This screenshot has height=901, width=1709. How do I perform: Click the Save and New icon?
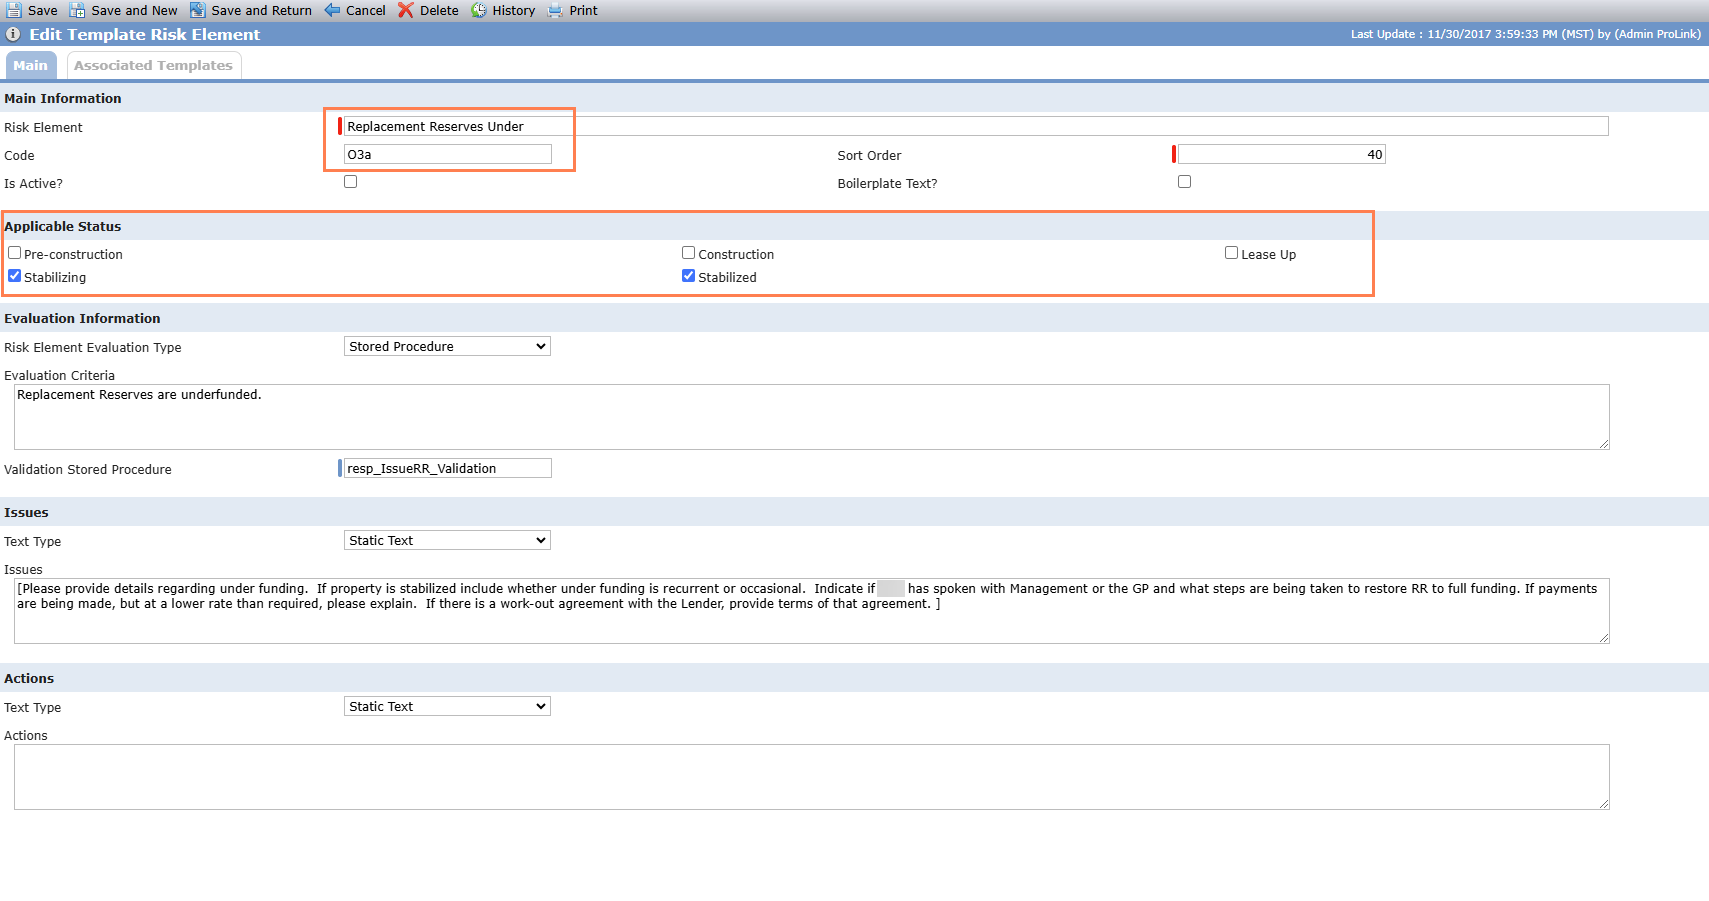point(77,10)
